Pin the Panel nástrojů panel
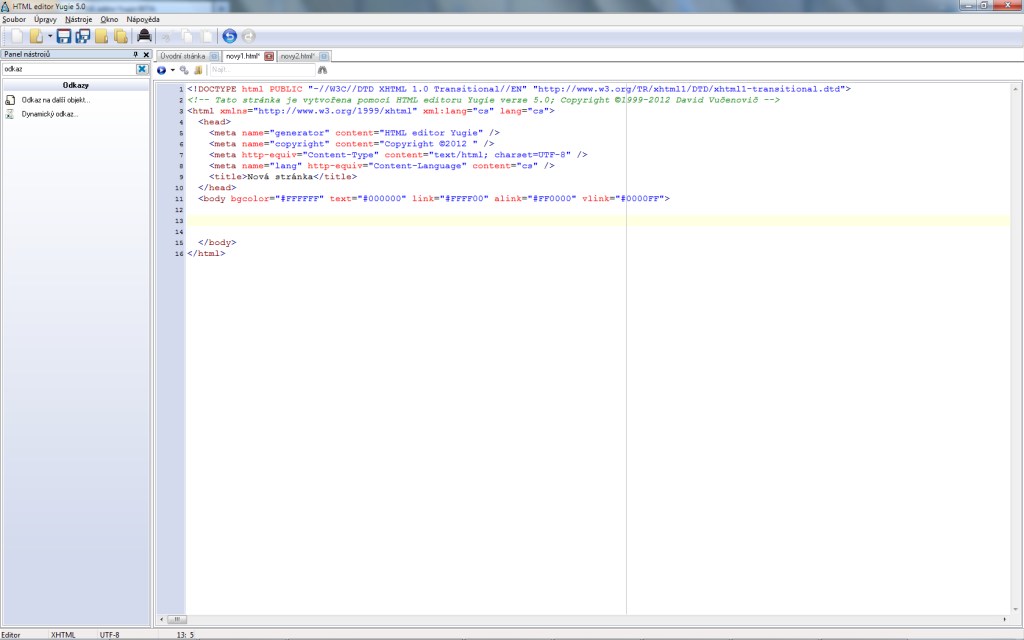 click(136, 55)
